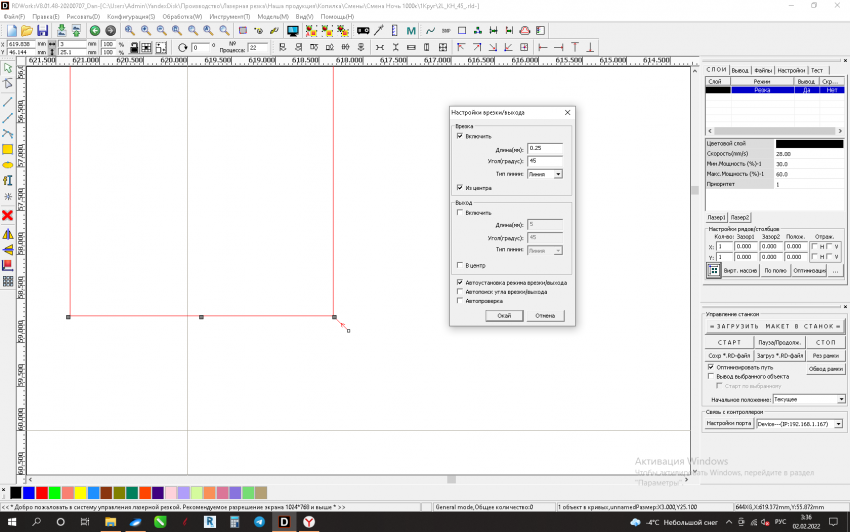Create a new document via toolbar icon
Image resolution: width=850 pixels, height=532 pixels.
tap(11, 31)
